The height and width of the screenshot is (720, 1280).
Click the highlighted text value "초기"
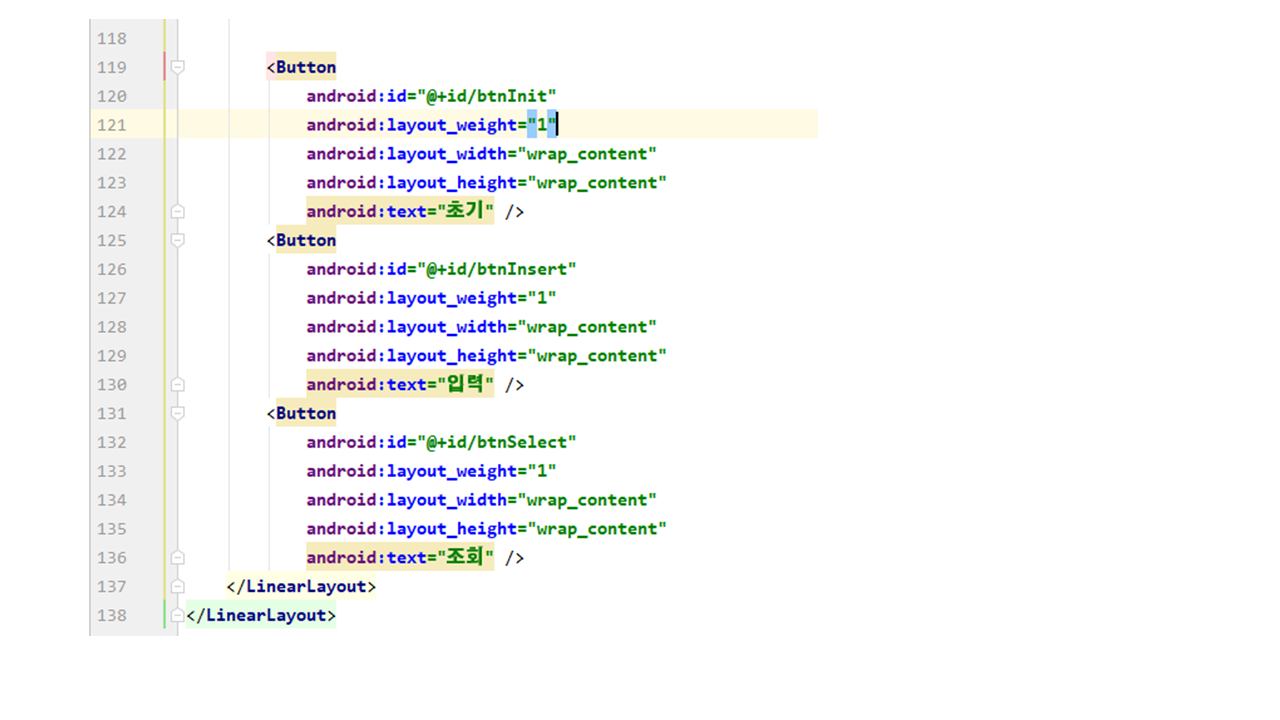pos(466,211)
